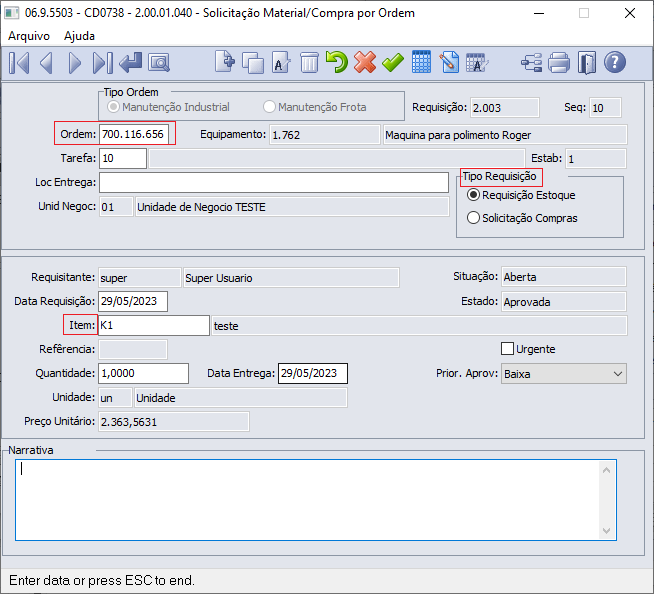Image resolution: width=654 pixels, height=594 pixels.
Task: Click the green undo arrow icon
Action: (x=337, y=62)
